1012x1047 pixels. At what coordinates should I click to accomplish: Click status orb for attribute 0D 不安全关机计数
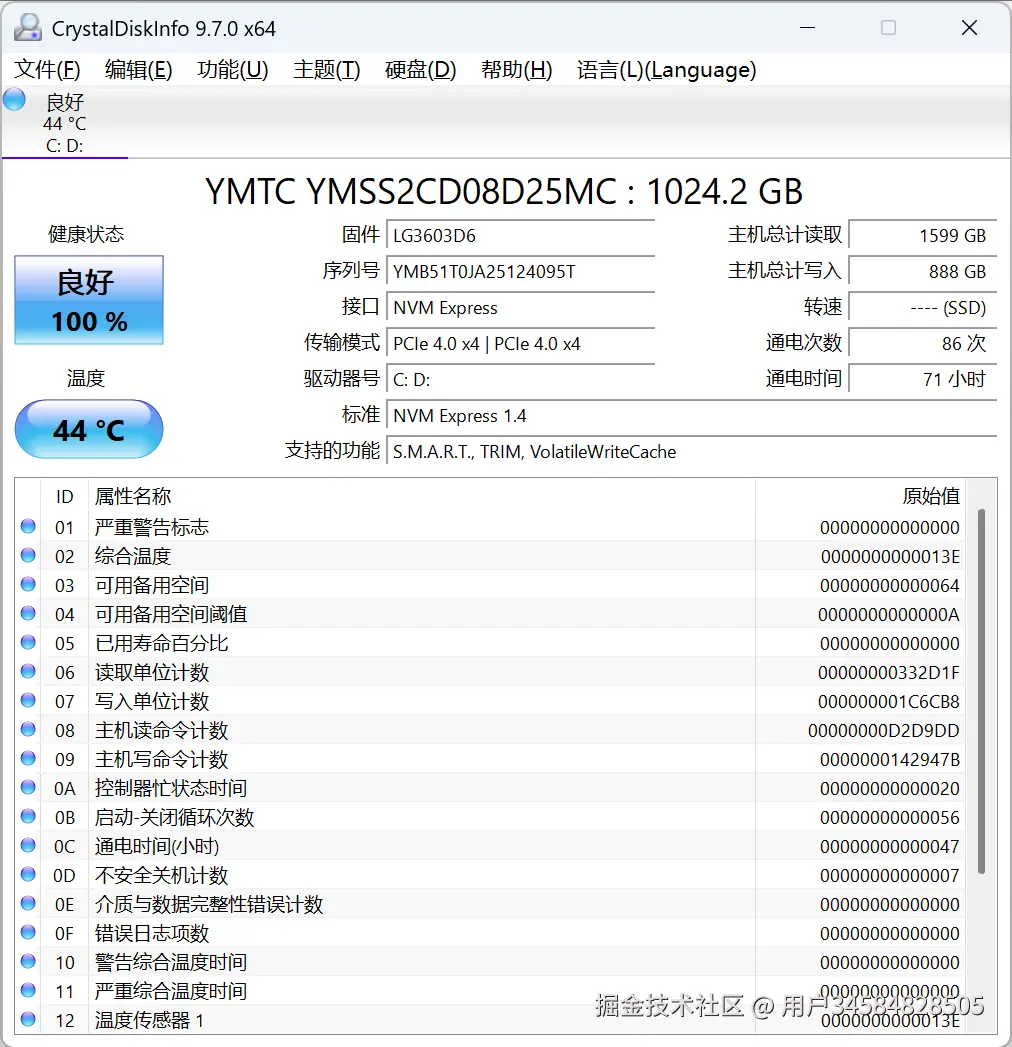(x=28, y=874)
